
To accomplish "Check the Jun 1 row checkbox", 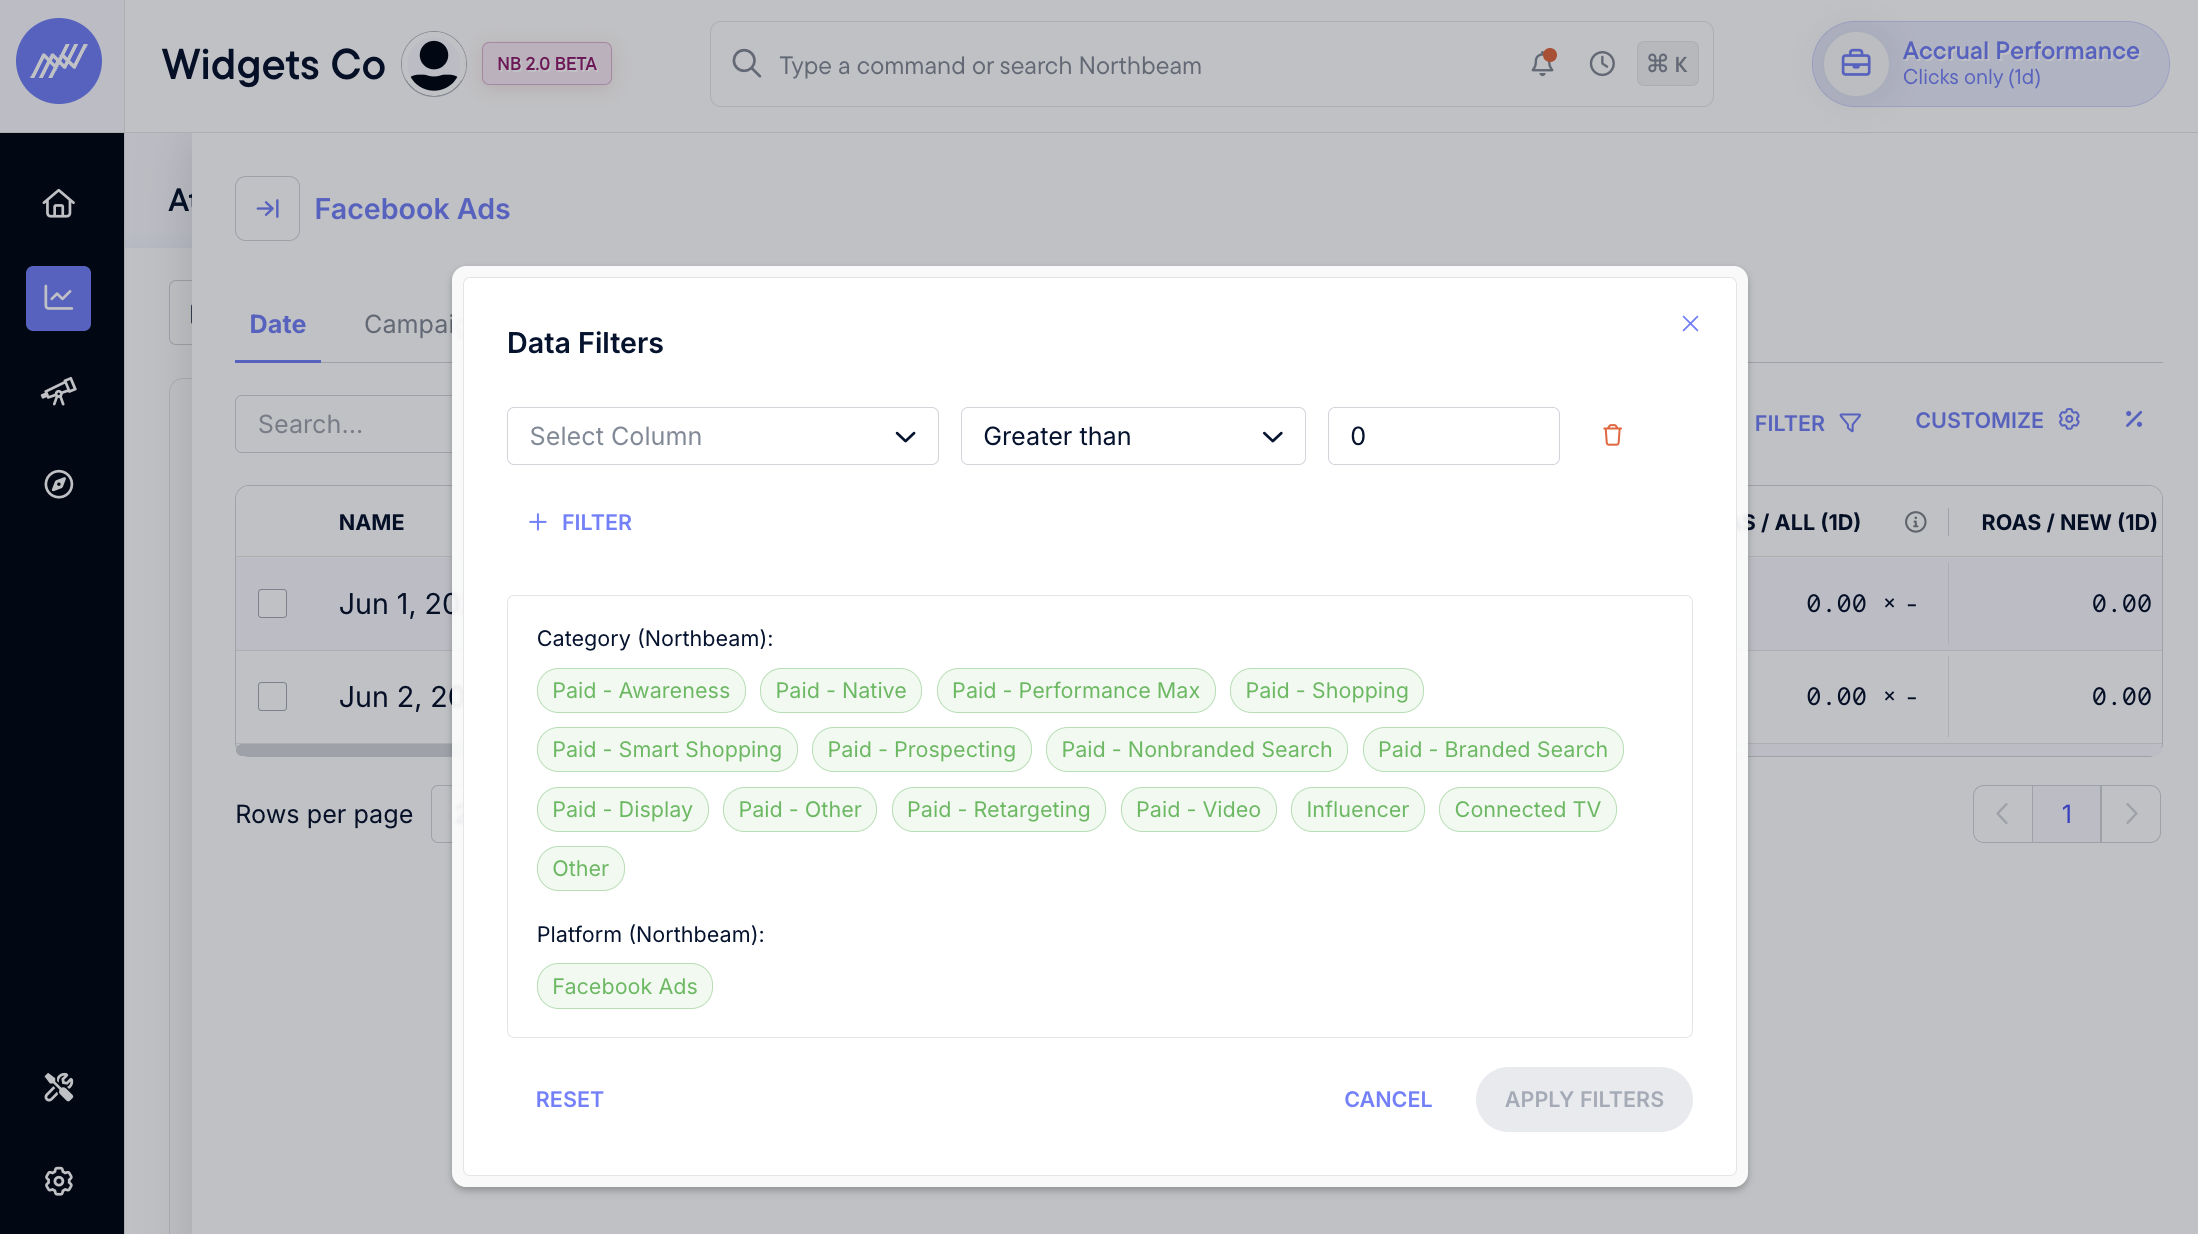I will [272, 603].
